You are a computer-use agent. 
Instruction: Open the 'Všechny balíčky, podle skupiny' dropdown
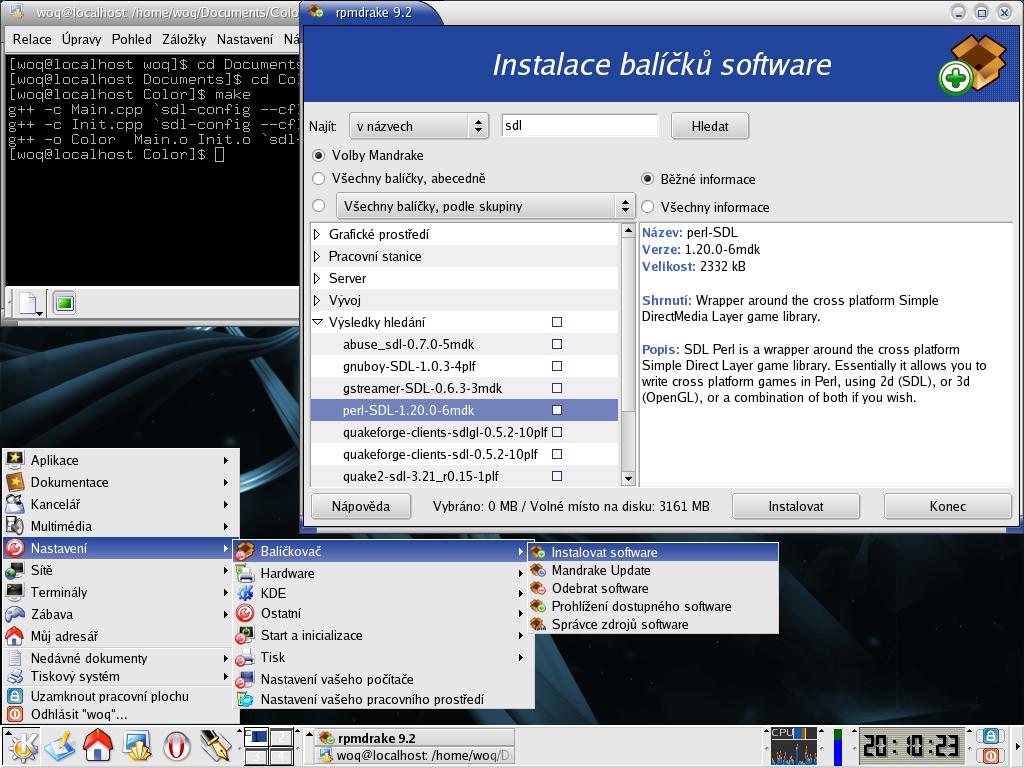coord(485,206)
